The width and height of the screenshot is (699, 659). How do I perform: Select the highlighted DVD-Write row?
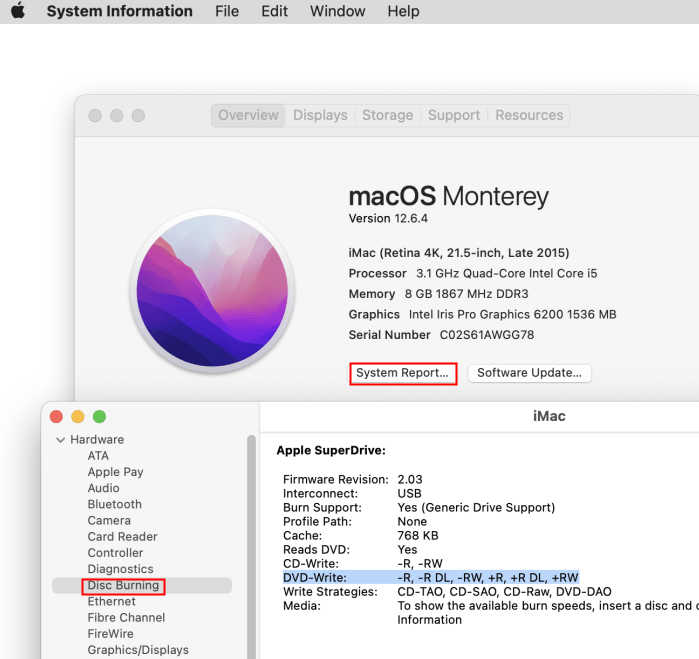pyautogui.click(x=430, y=577)
